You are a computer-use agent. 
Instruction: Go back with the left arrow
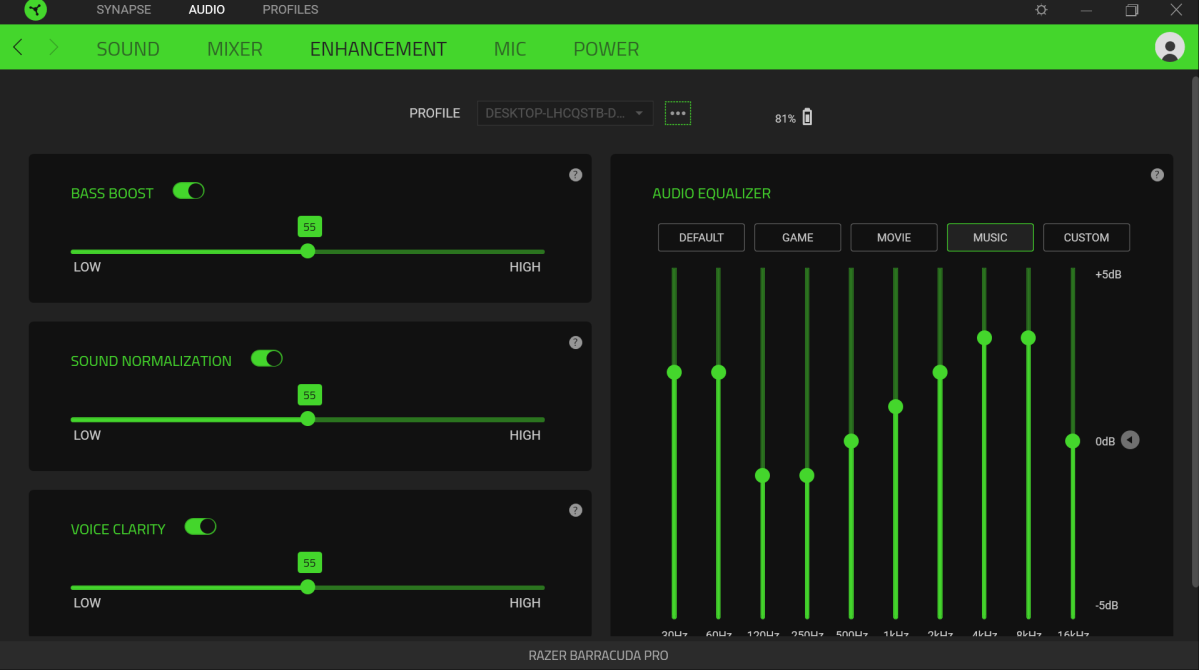point(18,47)
